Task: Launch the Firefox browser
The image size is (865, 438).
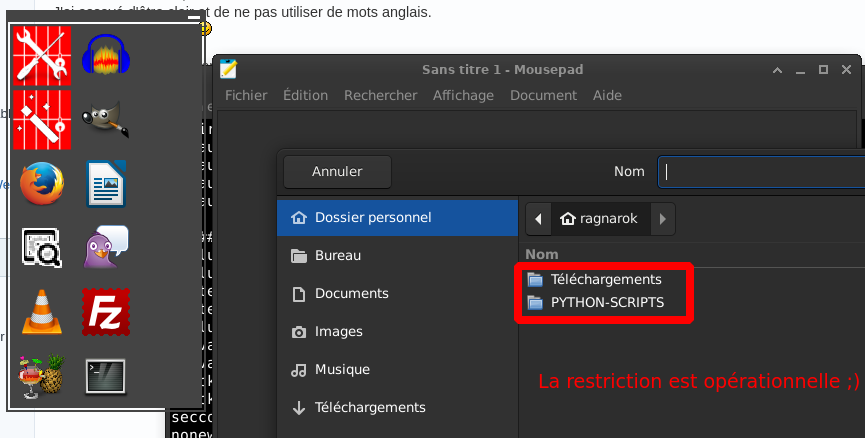Action: 42,183
